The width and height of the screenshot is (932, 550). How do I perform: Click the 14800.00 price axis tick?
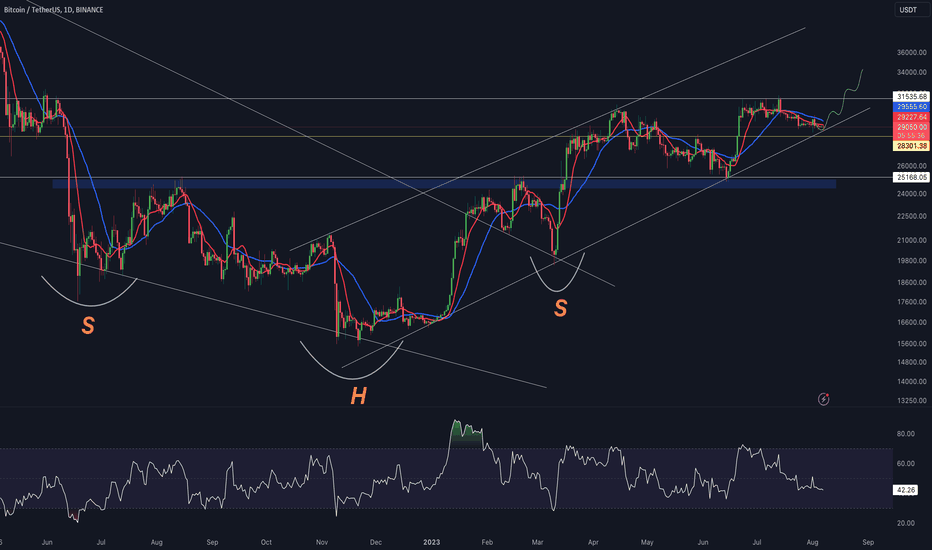[x=912, y=362]
